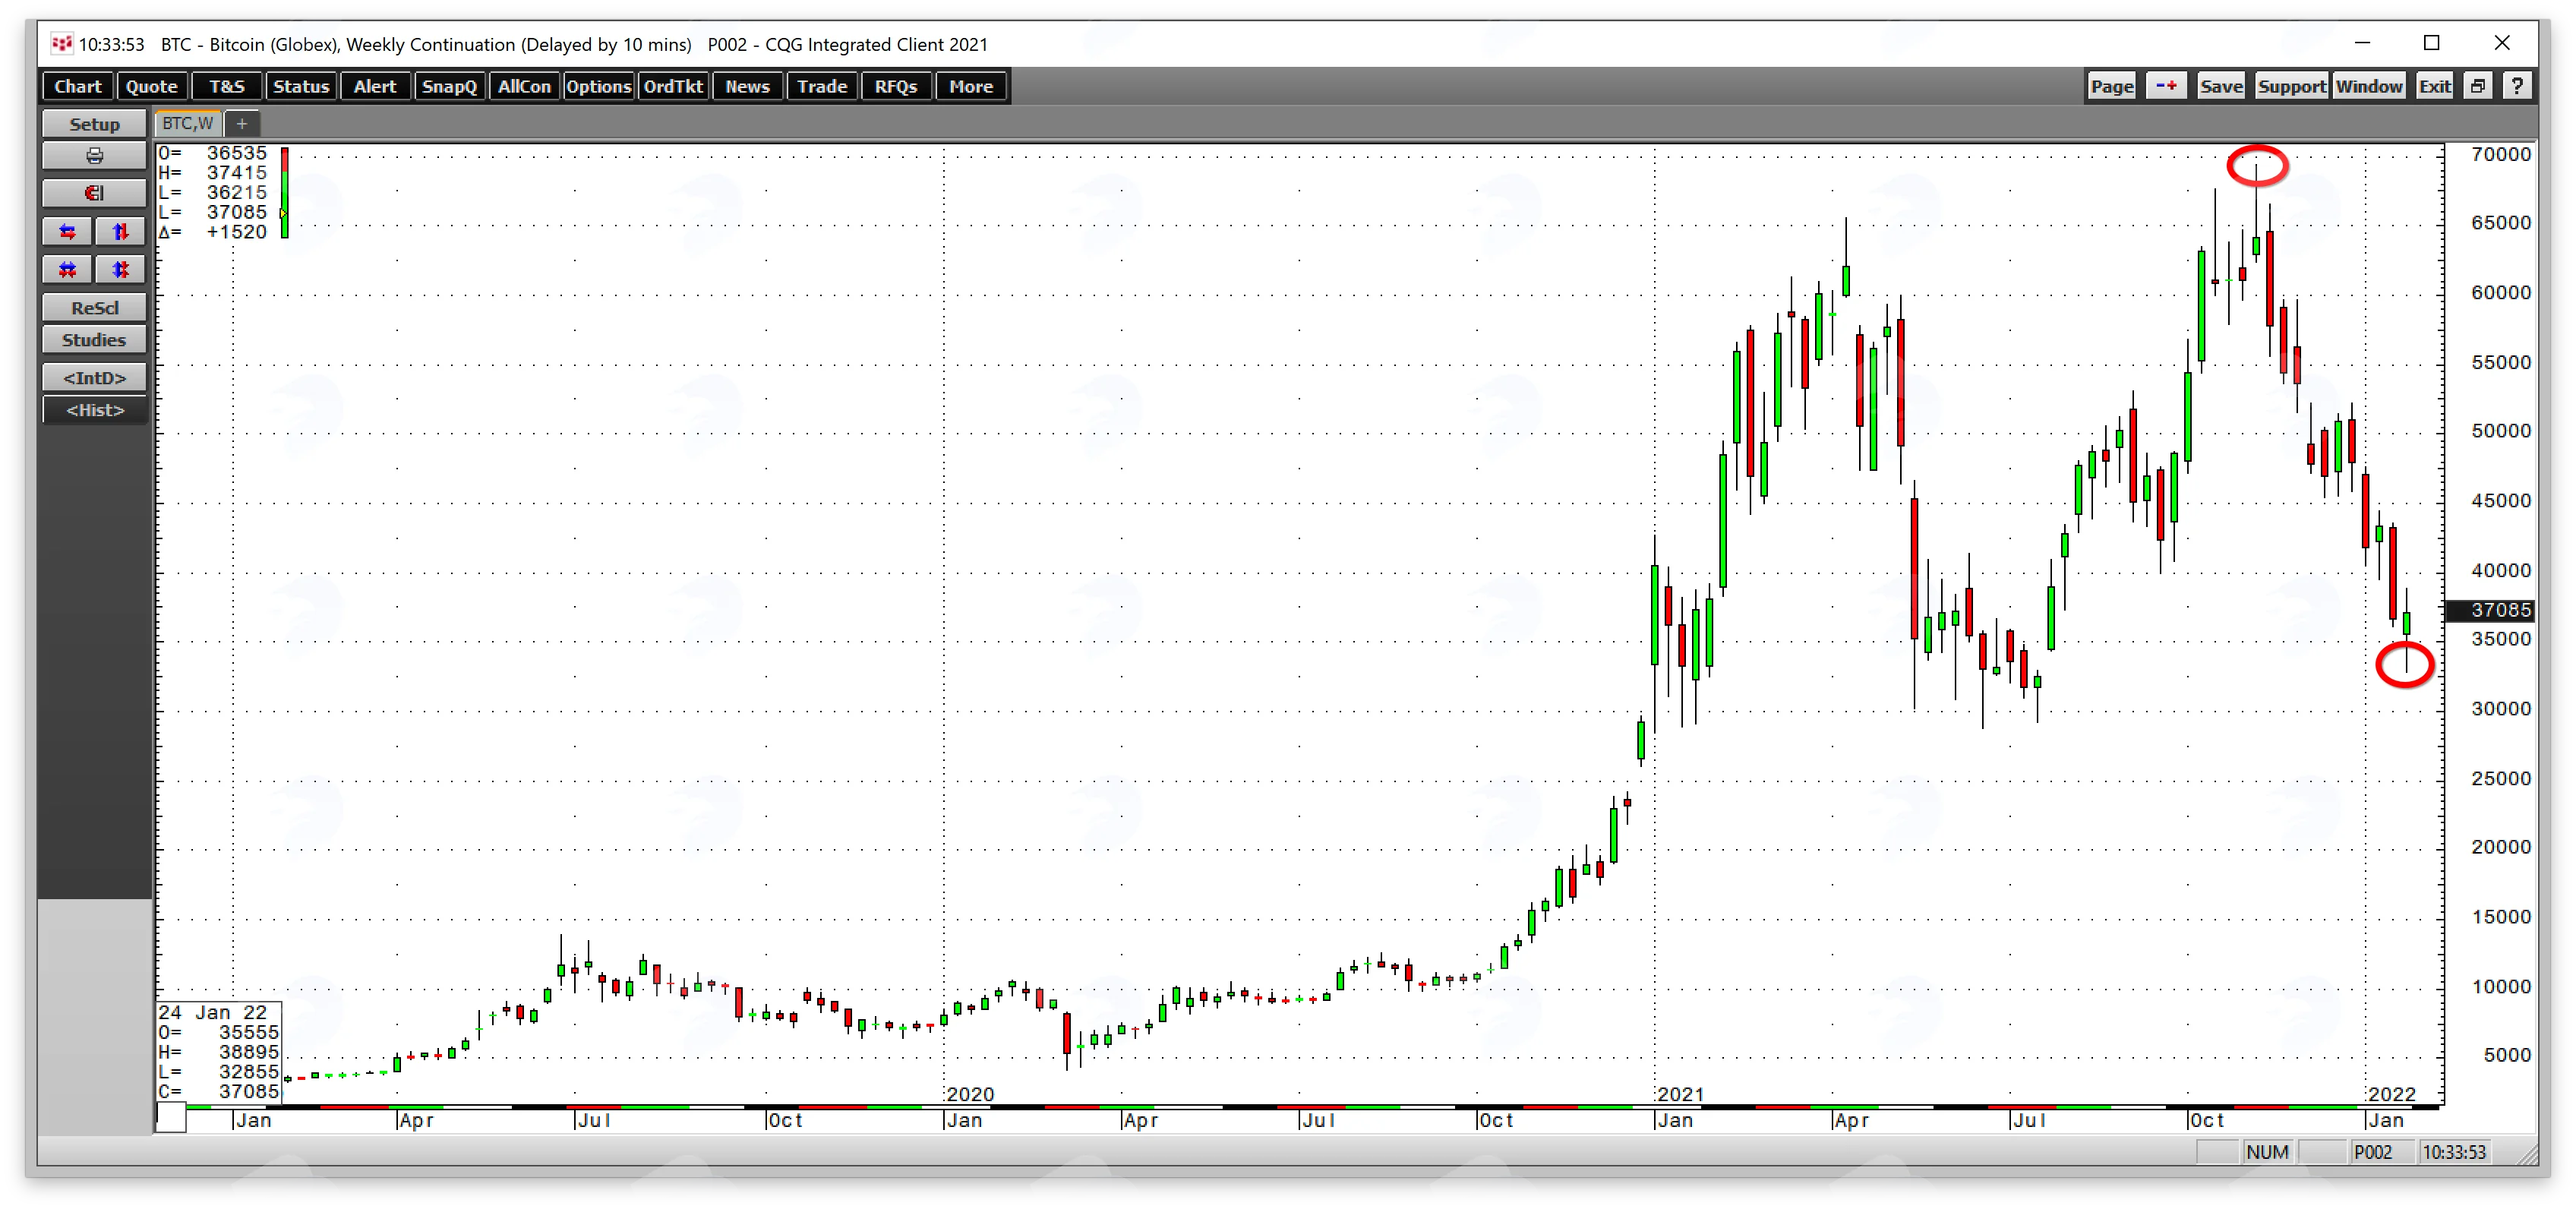Open the Window menu
2576x1209 pixels.
click(2369, 86)
